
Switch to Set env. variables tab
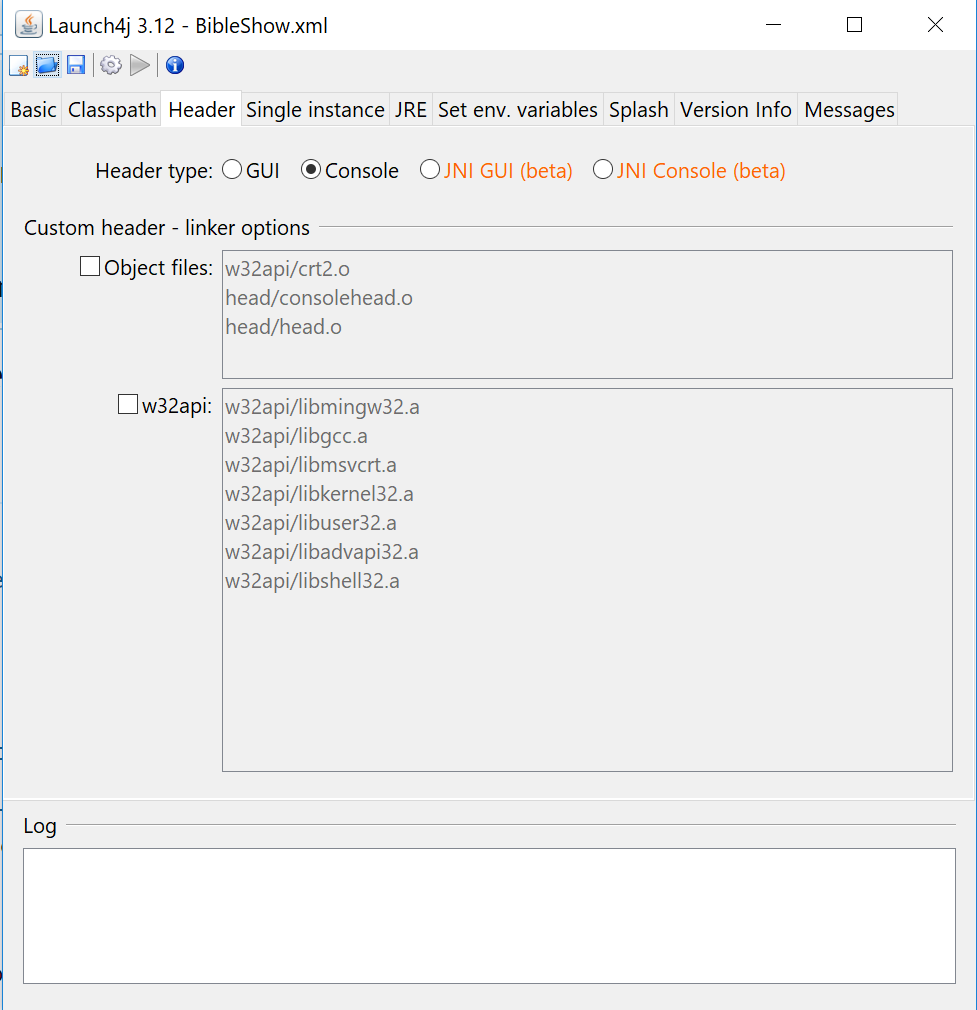[518, 110]
